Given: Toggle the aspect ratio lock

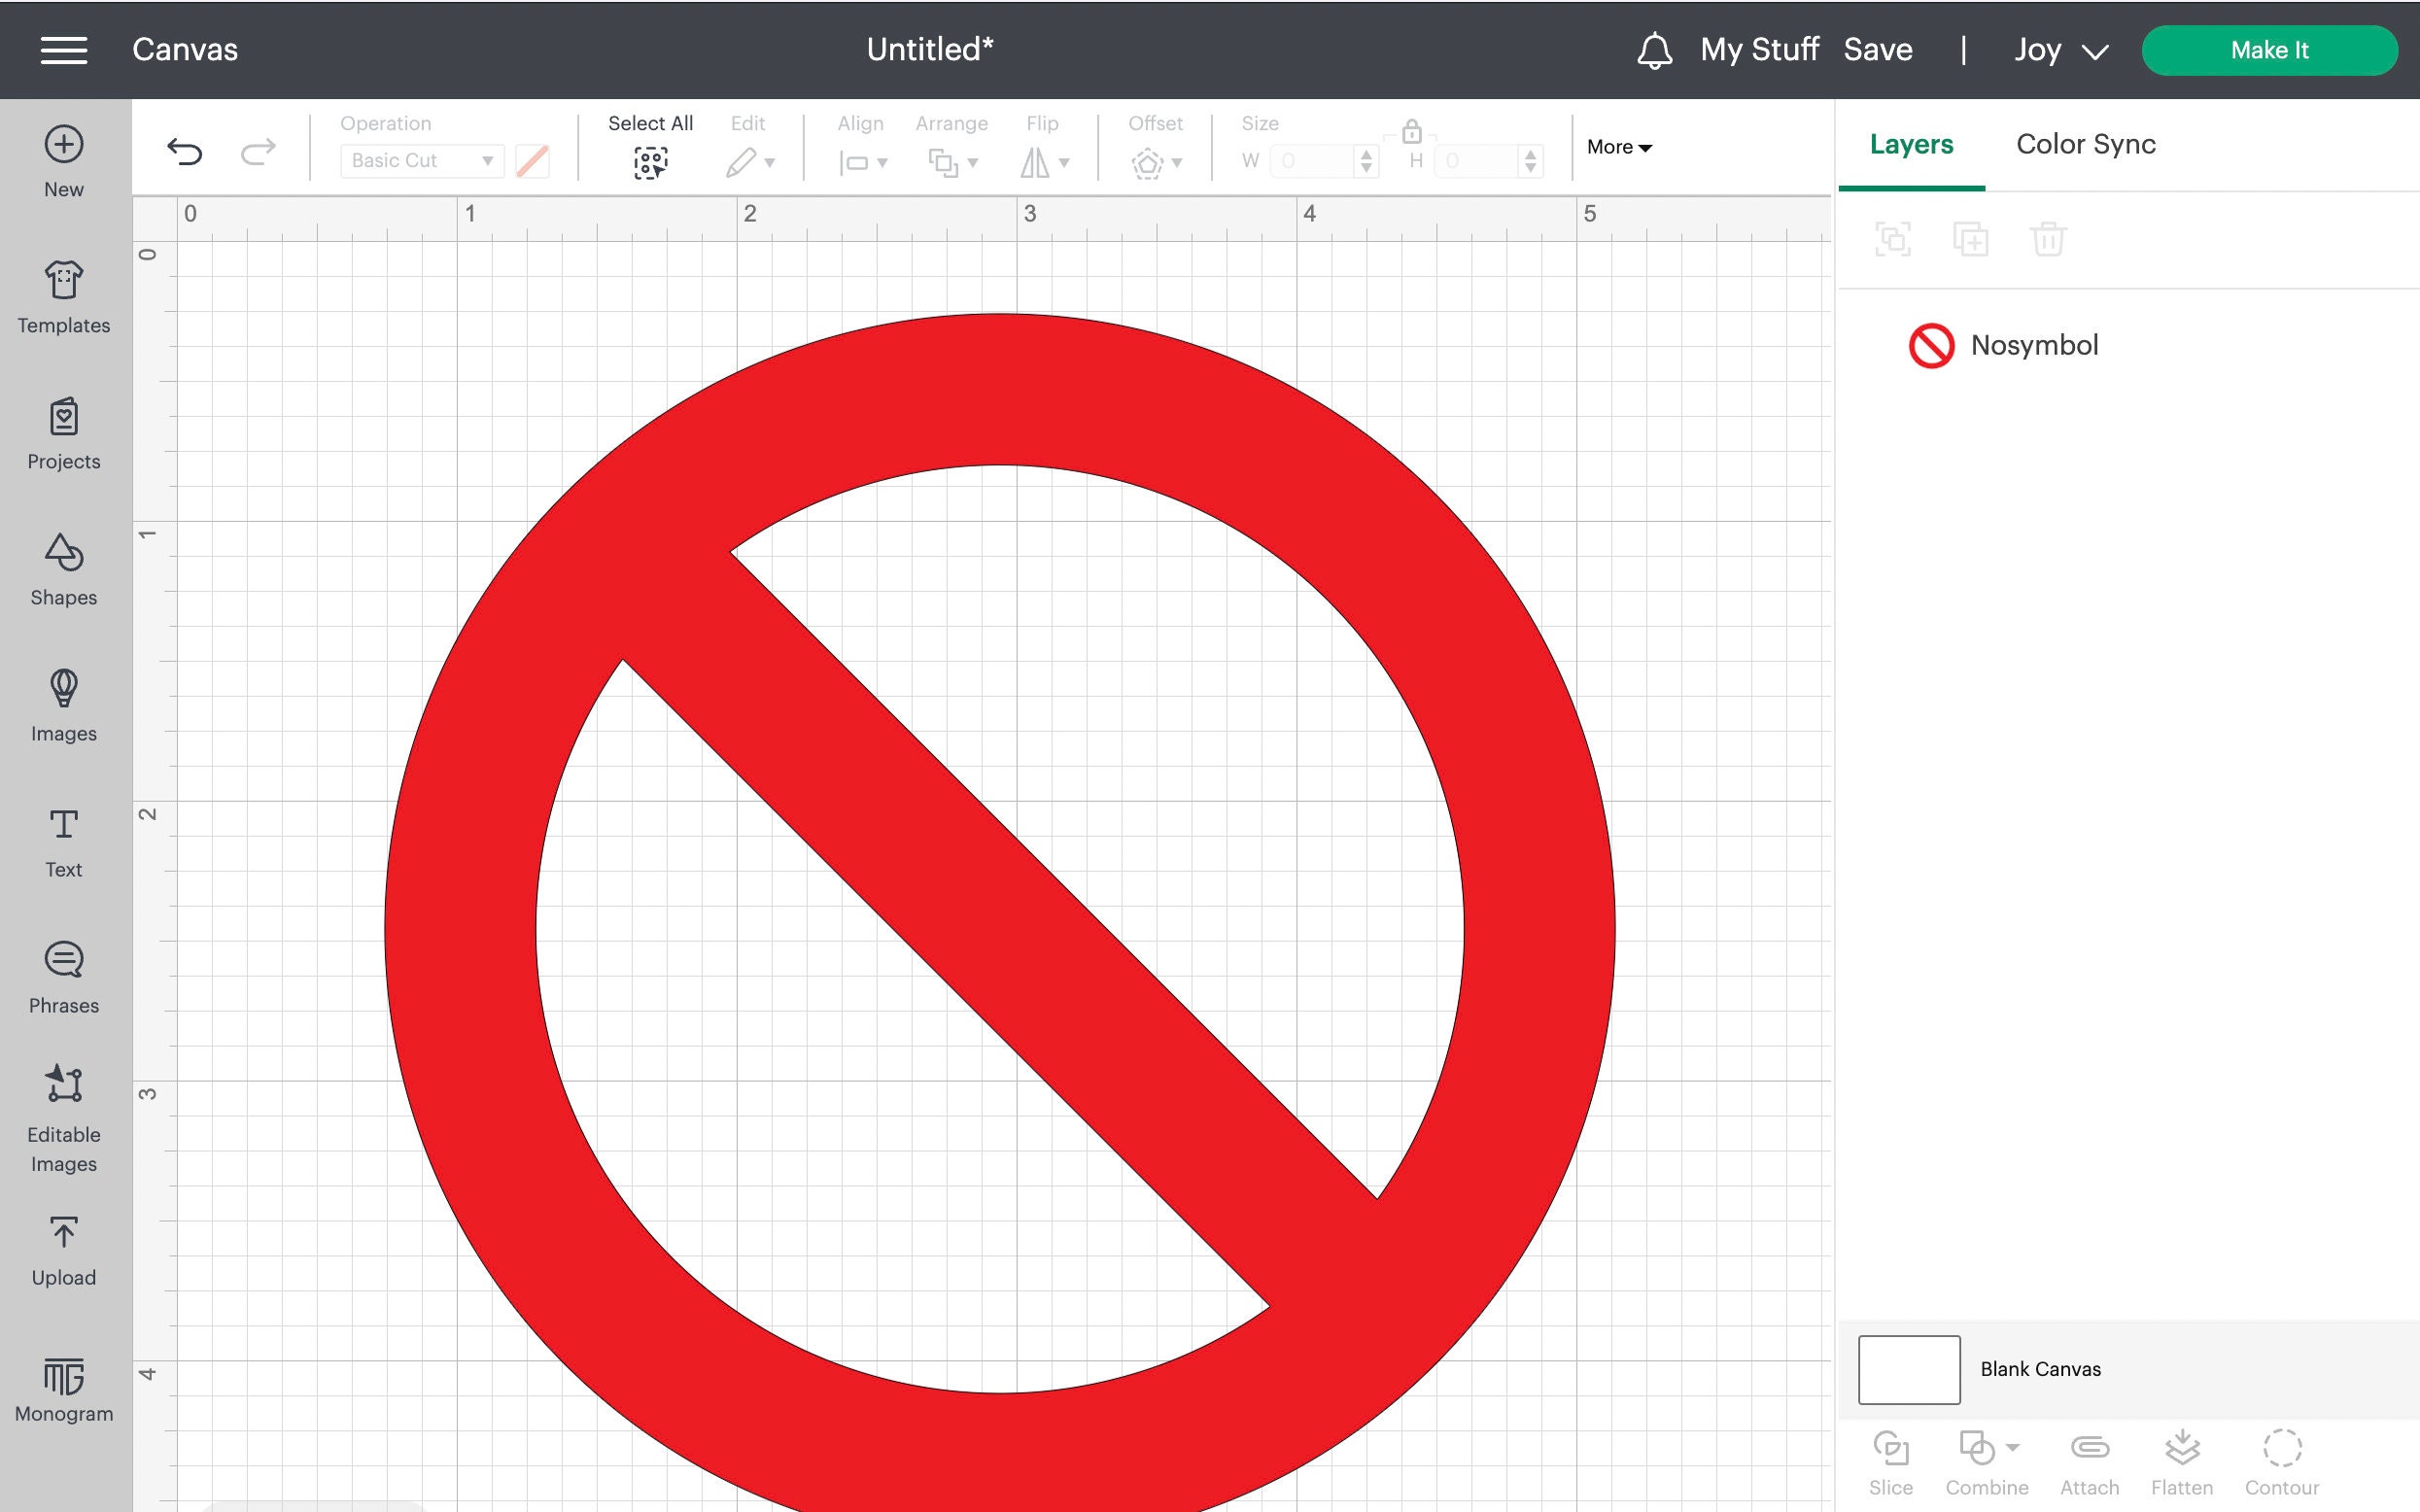Looking at the screenshot, I should [1411, 131].
